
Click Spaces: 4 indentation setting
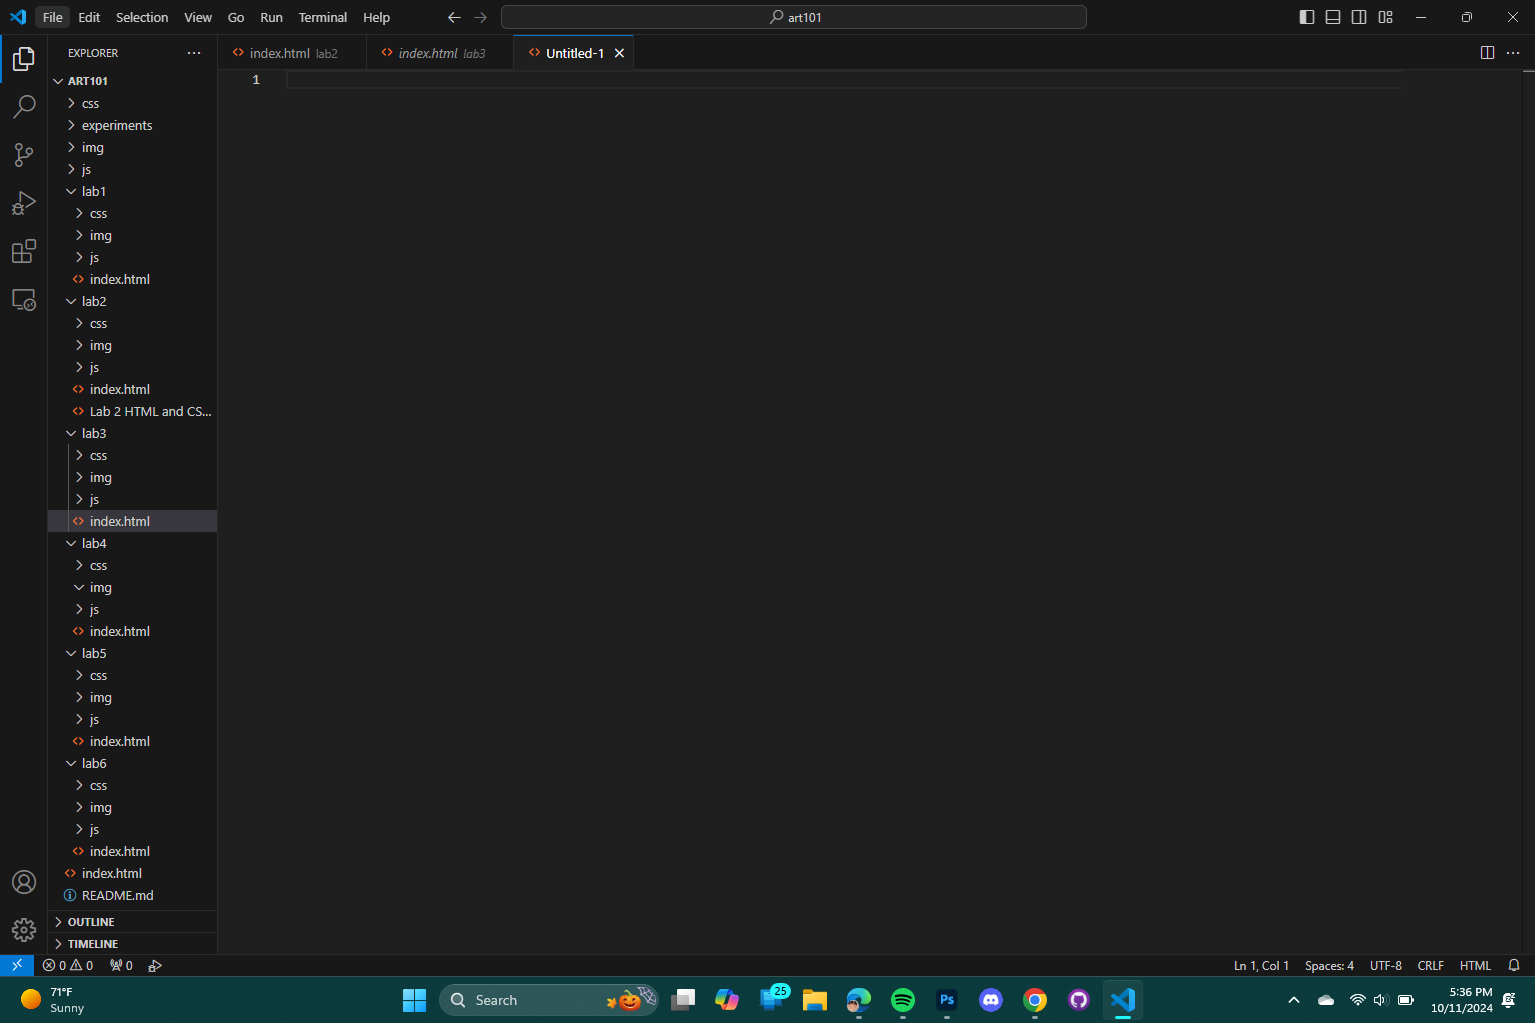pos(1329,966)
